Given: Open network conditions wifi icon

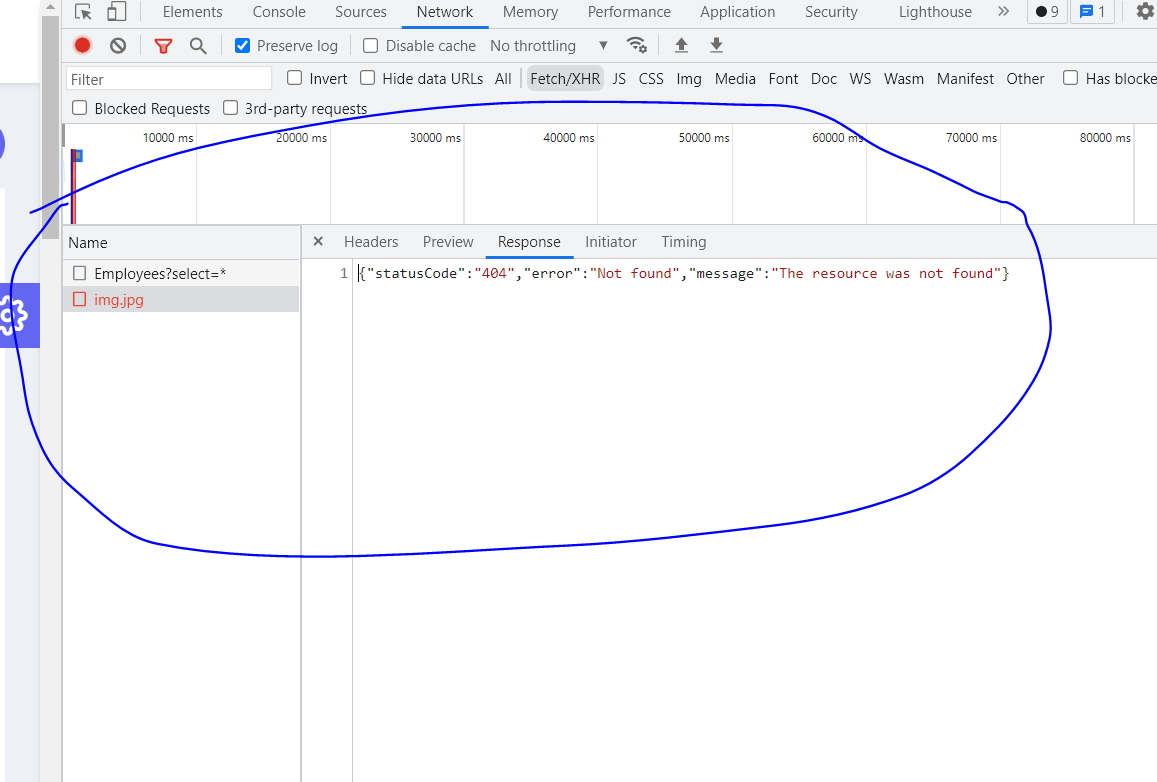Looking at the screenshot, I should [x=637, y=45].
